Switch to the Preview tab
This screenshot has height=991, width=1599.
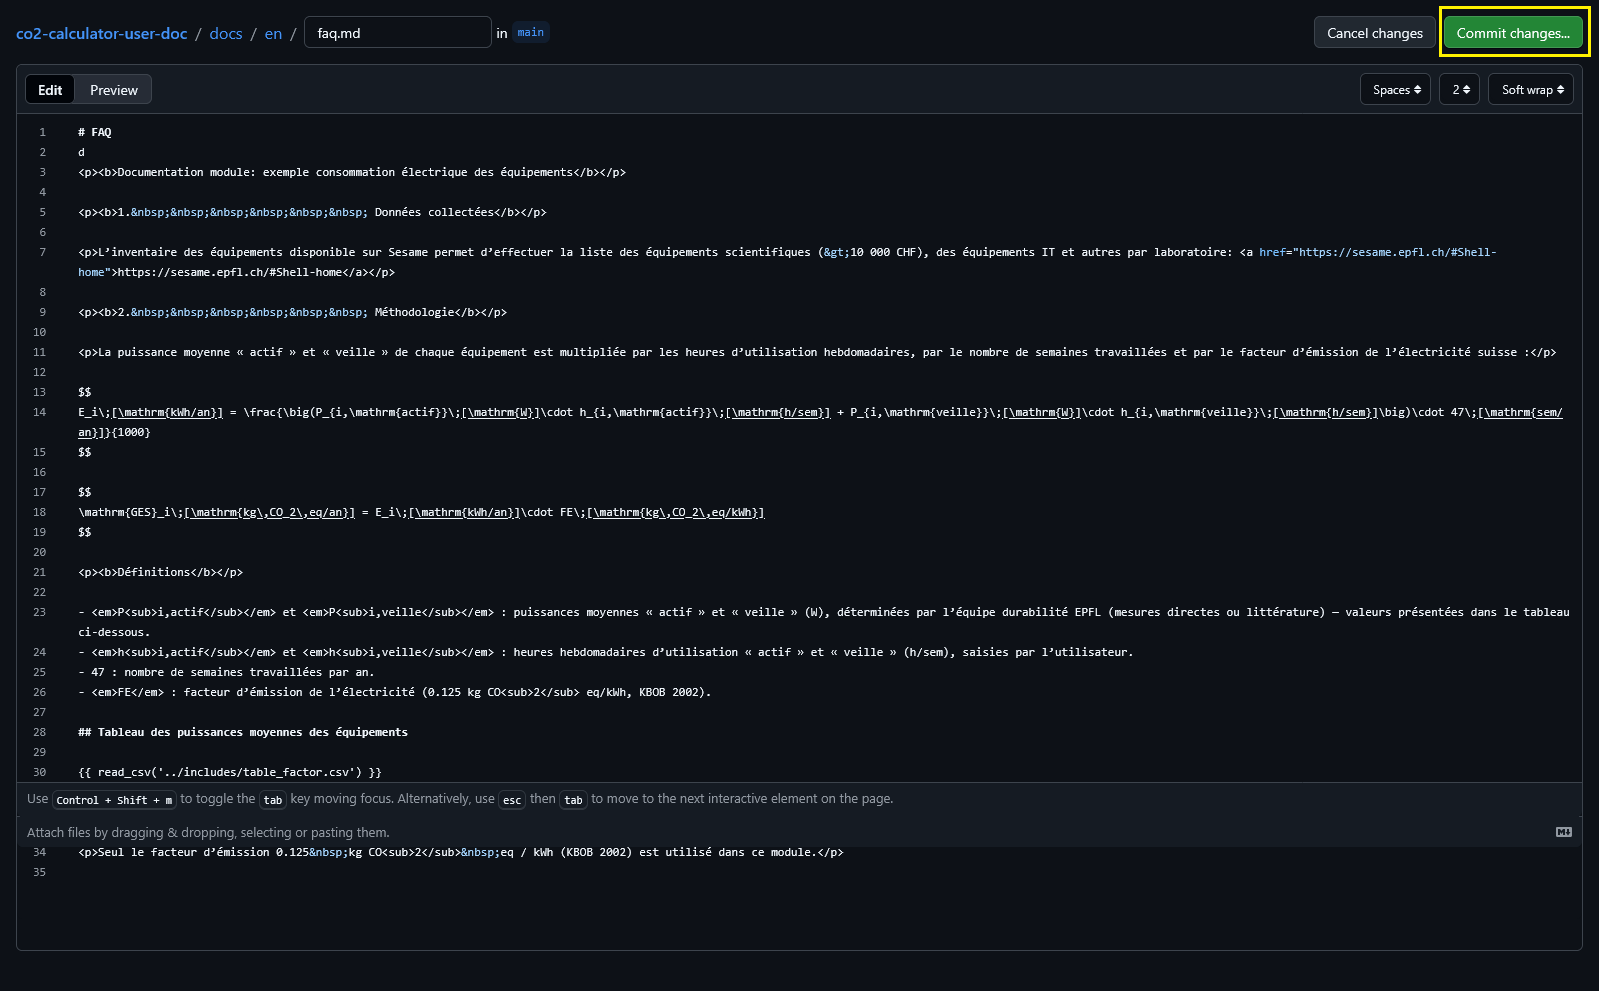click(x=114, y=90)
